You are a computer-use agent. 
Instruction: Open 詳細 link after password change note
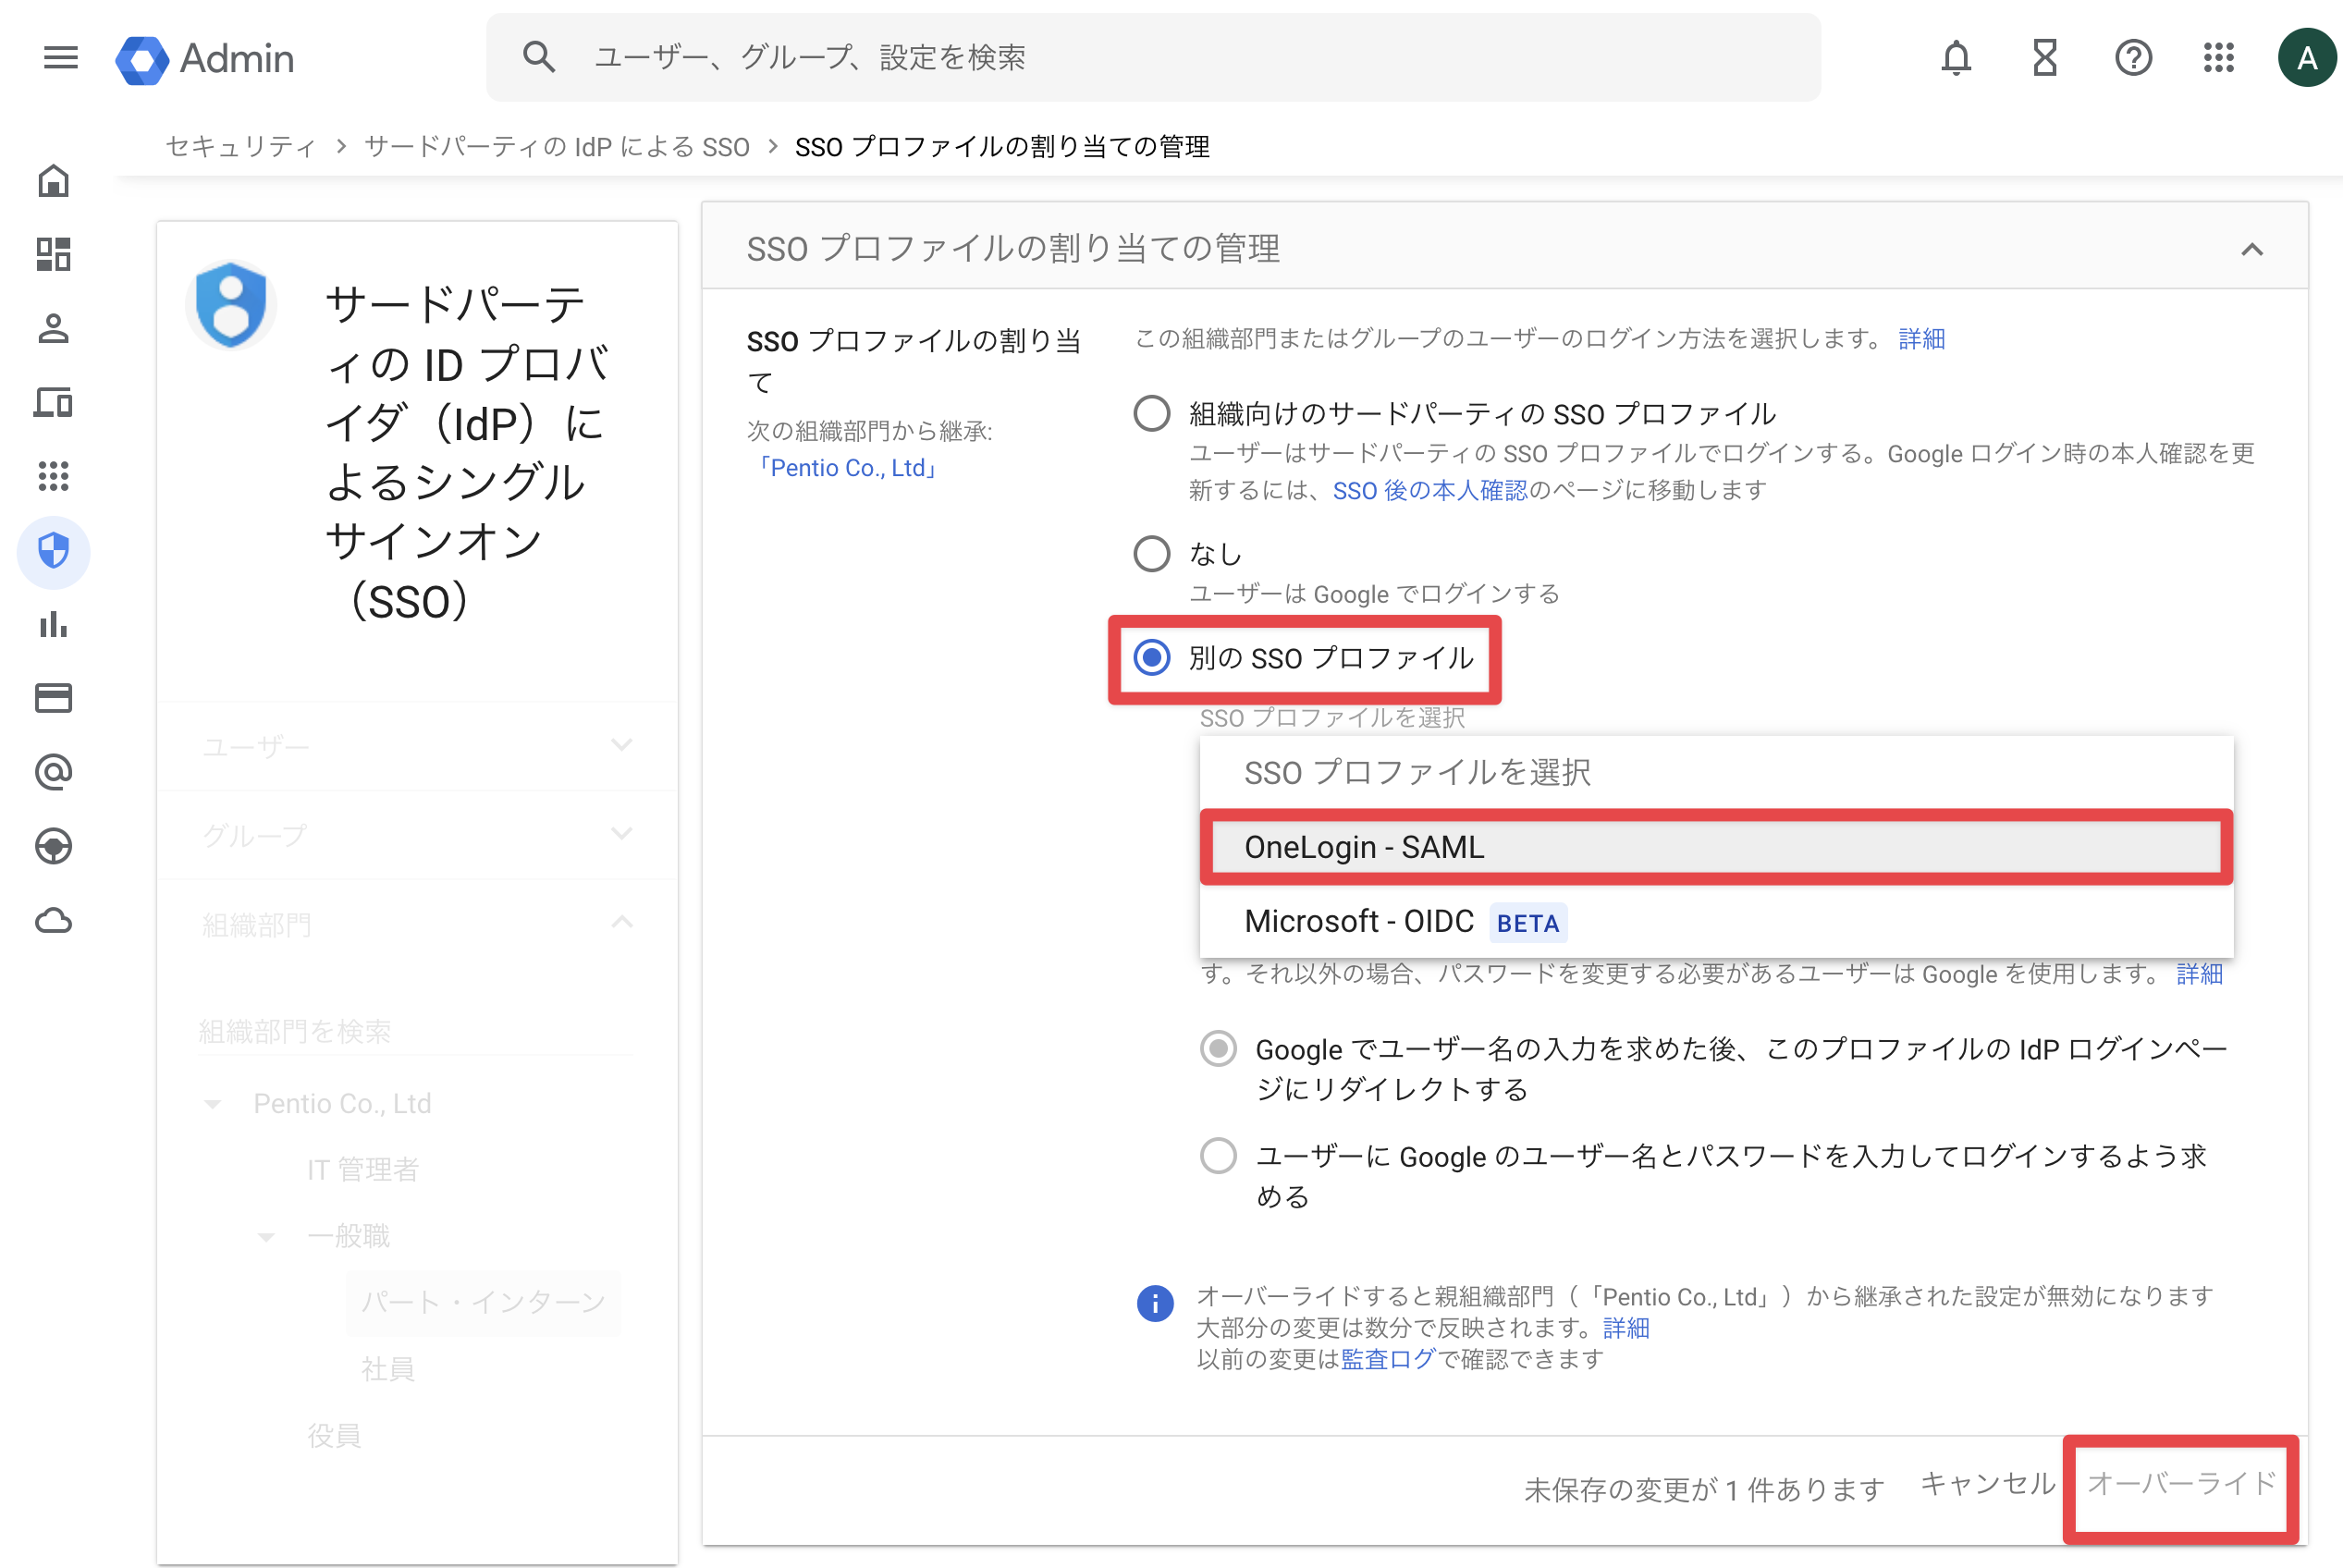click(x=2200, y=974)
